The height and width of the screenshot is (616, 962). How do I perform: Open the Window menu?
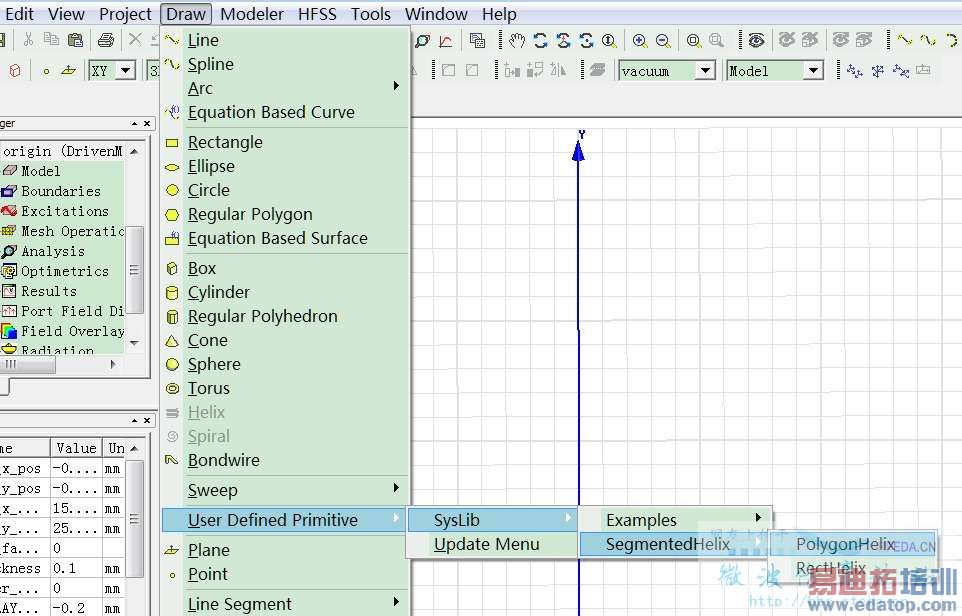pos(436,13)
